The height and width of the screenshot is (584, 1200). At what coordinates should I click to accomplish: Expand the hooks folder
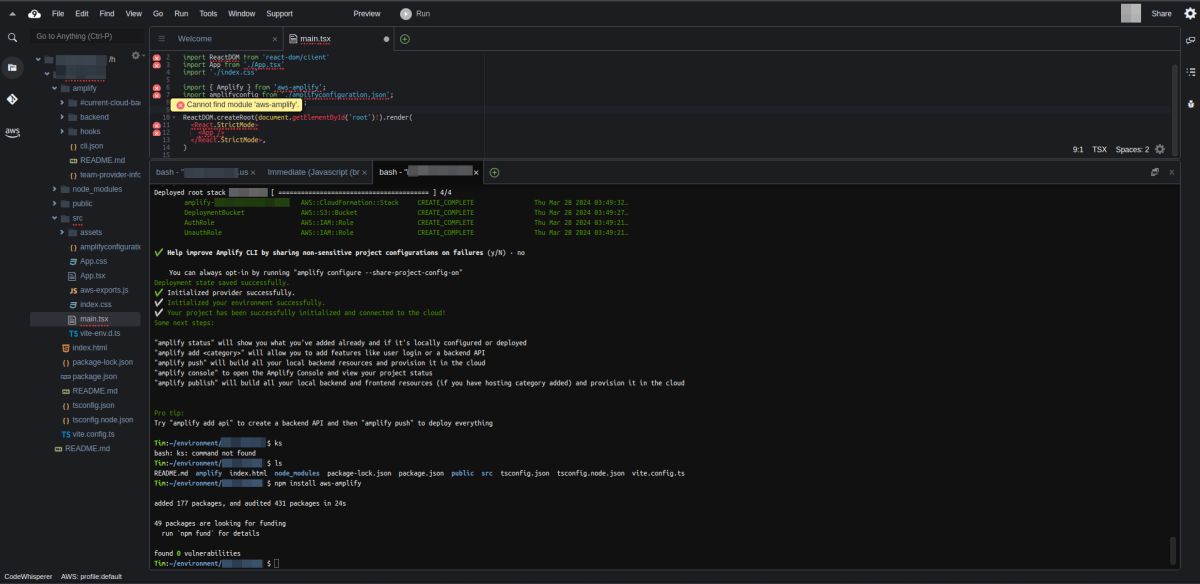pyautogui.click(x=62, y=131)
